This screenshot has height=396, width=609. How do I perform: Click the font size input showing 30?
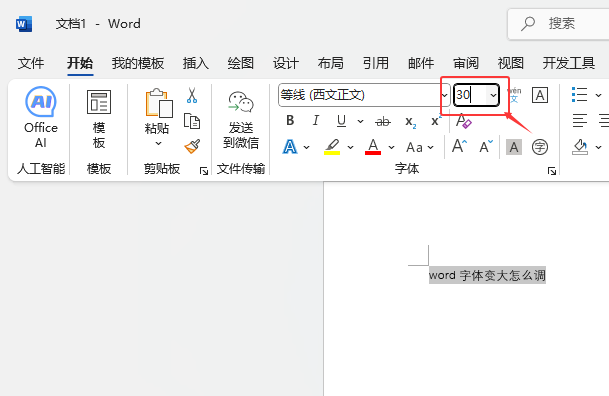[470, 95]
